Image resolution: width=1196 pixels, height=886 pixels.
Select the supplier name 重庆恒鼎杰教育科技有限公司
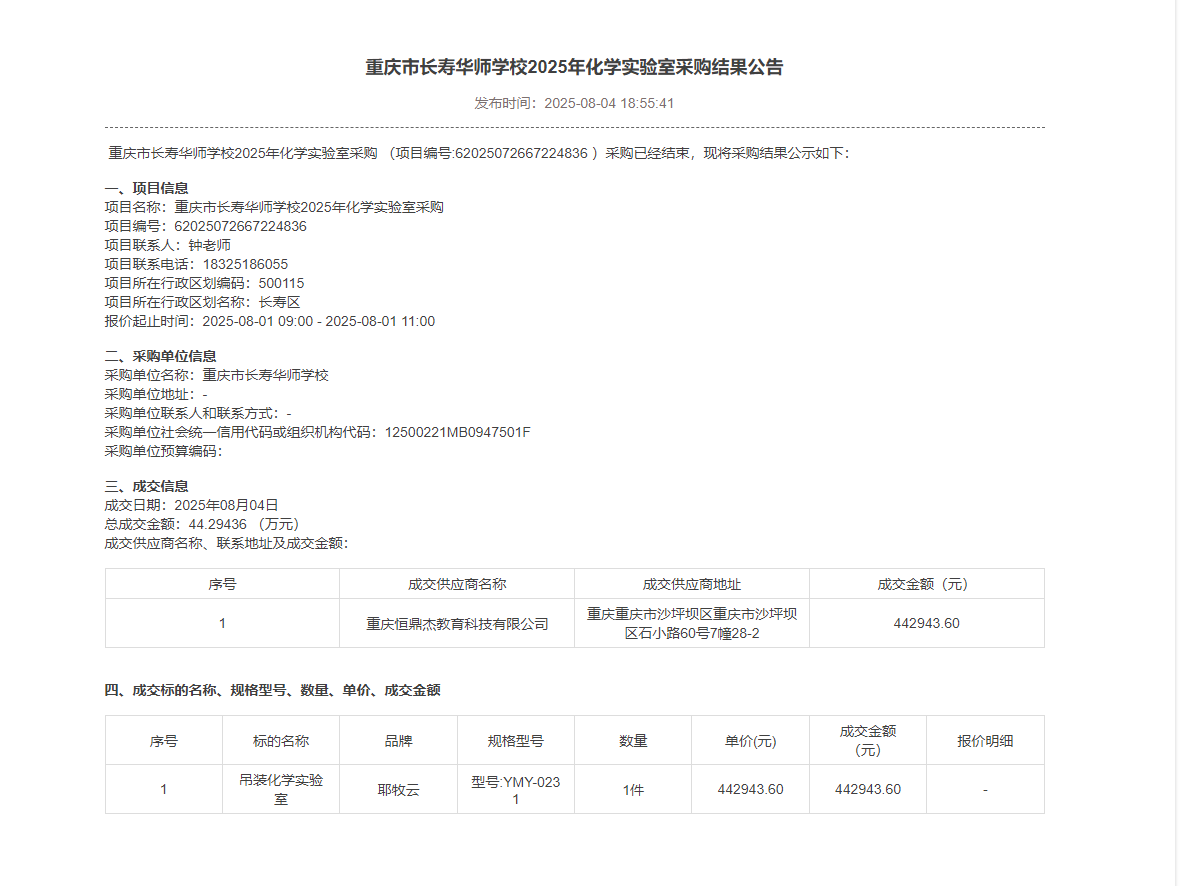click(x=456, y=622)
